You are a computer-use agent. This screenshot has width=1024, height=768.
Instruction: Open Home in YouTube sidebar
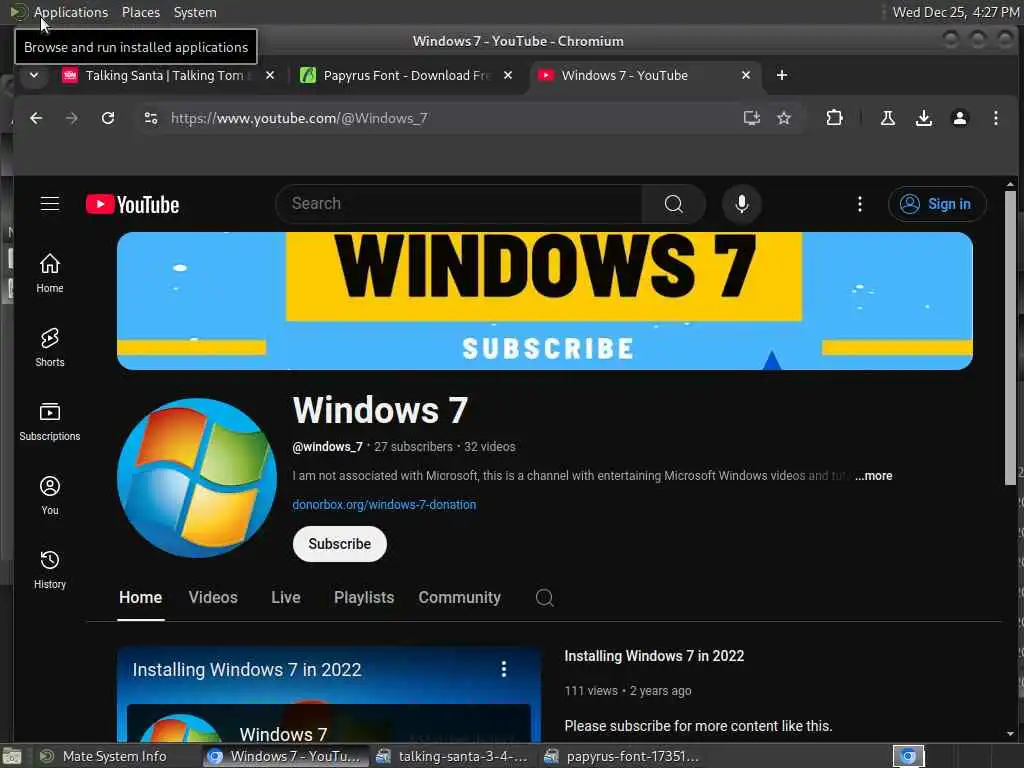pos(50,273)
